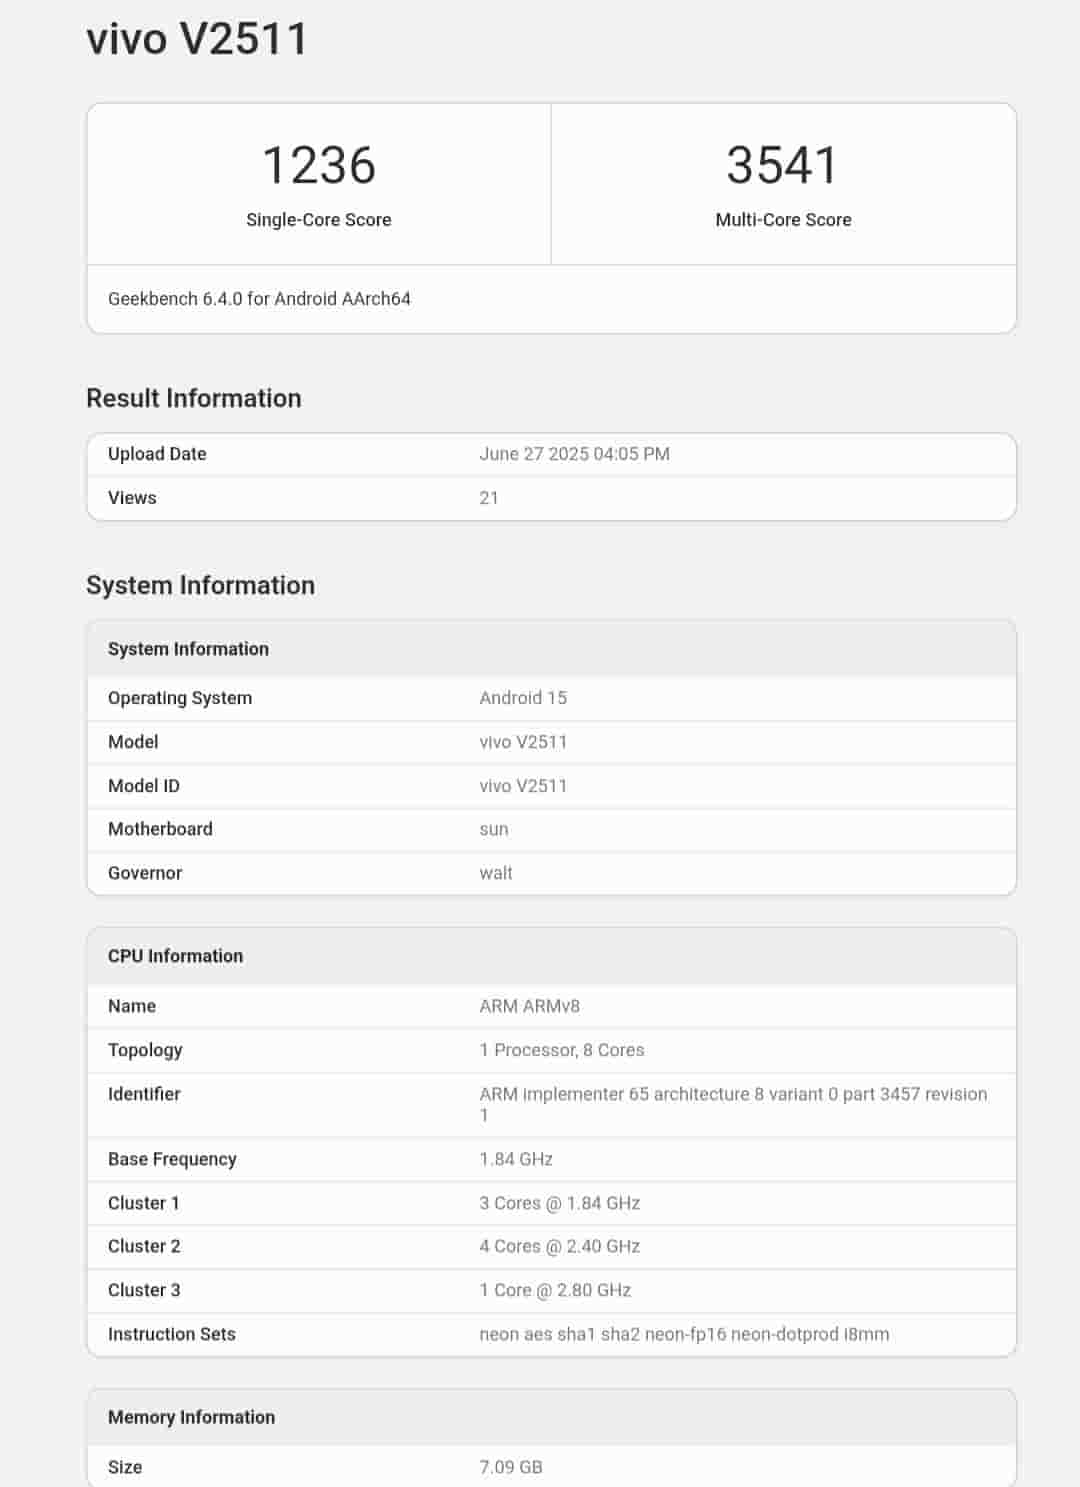Click the vivo V2511 page title
This screenshot has width=1080, height=1487.
pyautogui.click(x=197, y=40)
